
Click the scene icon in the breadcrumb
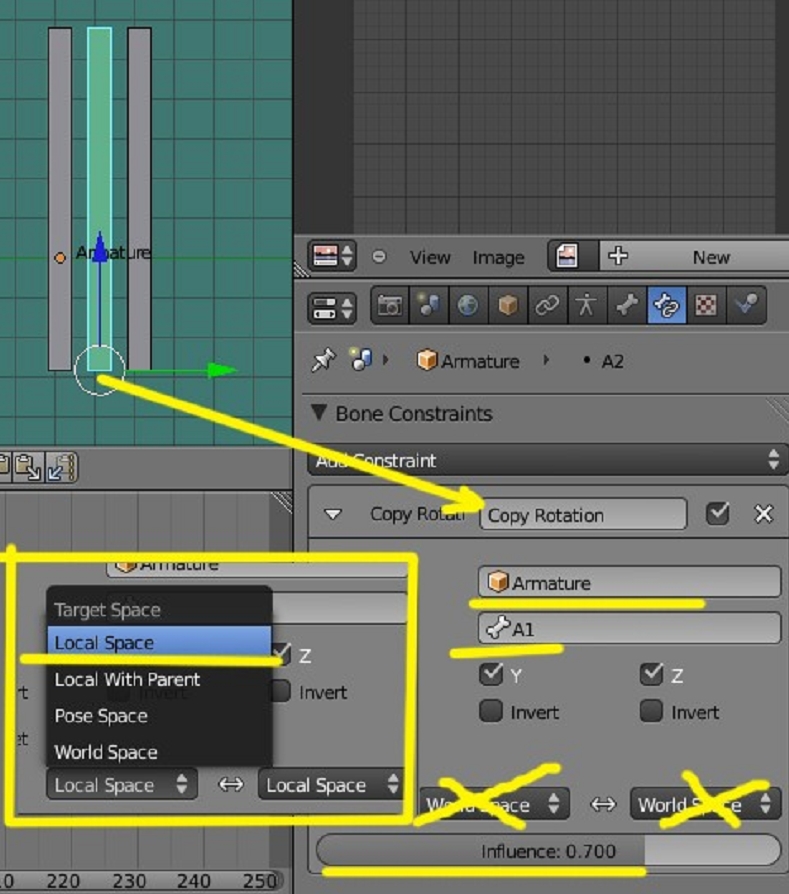361,360
